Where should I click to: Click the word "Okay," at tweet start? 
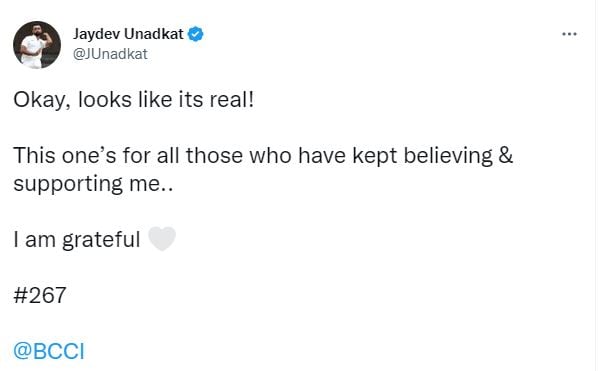[x=42, y=100]
